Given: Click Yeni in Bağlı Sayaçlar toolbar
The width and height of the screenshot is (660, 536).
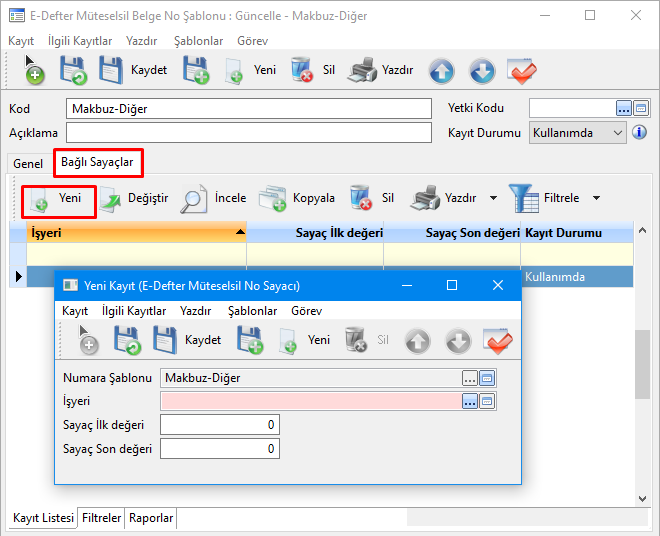Looking at the screenshot, I should (x=58, y=198).
